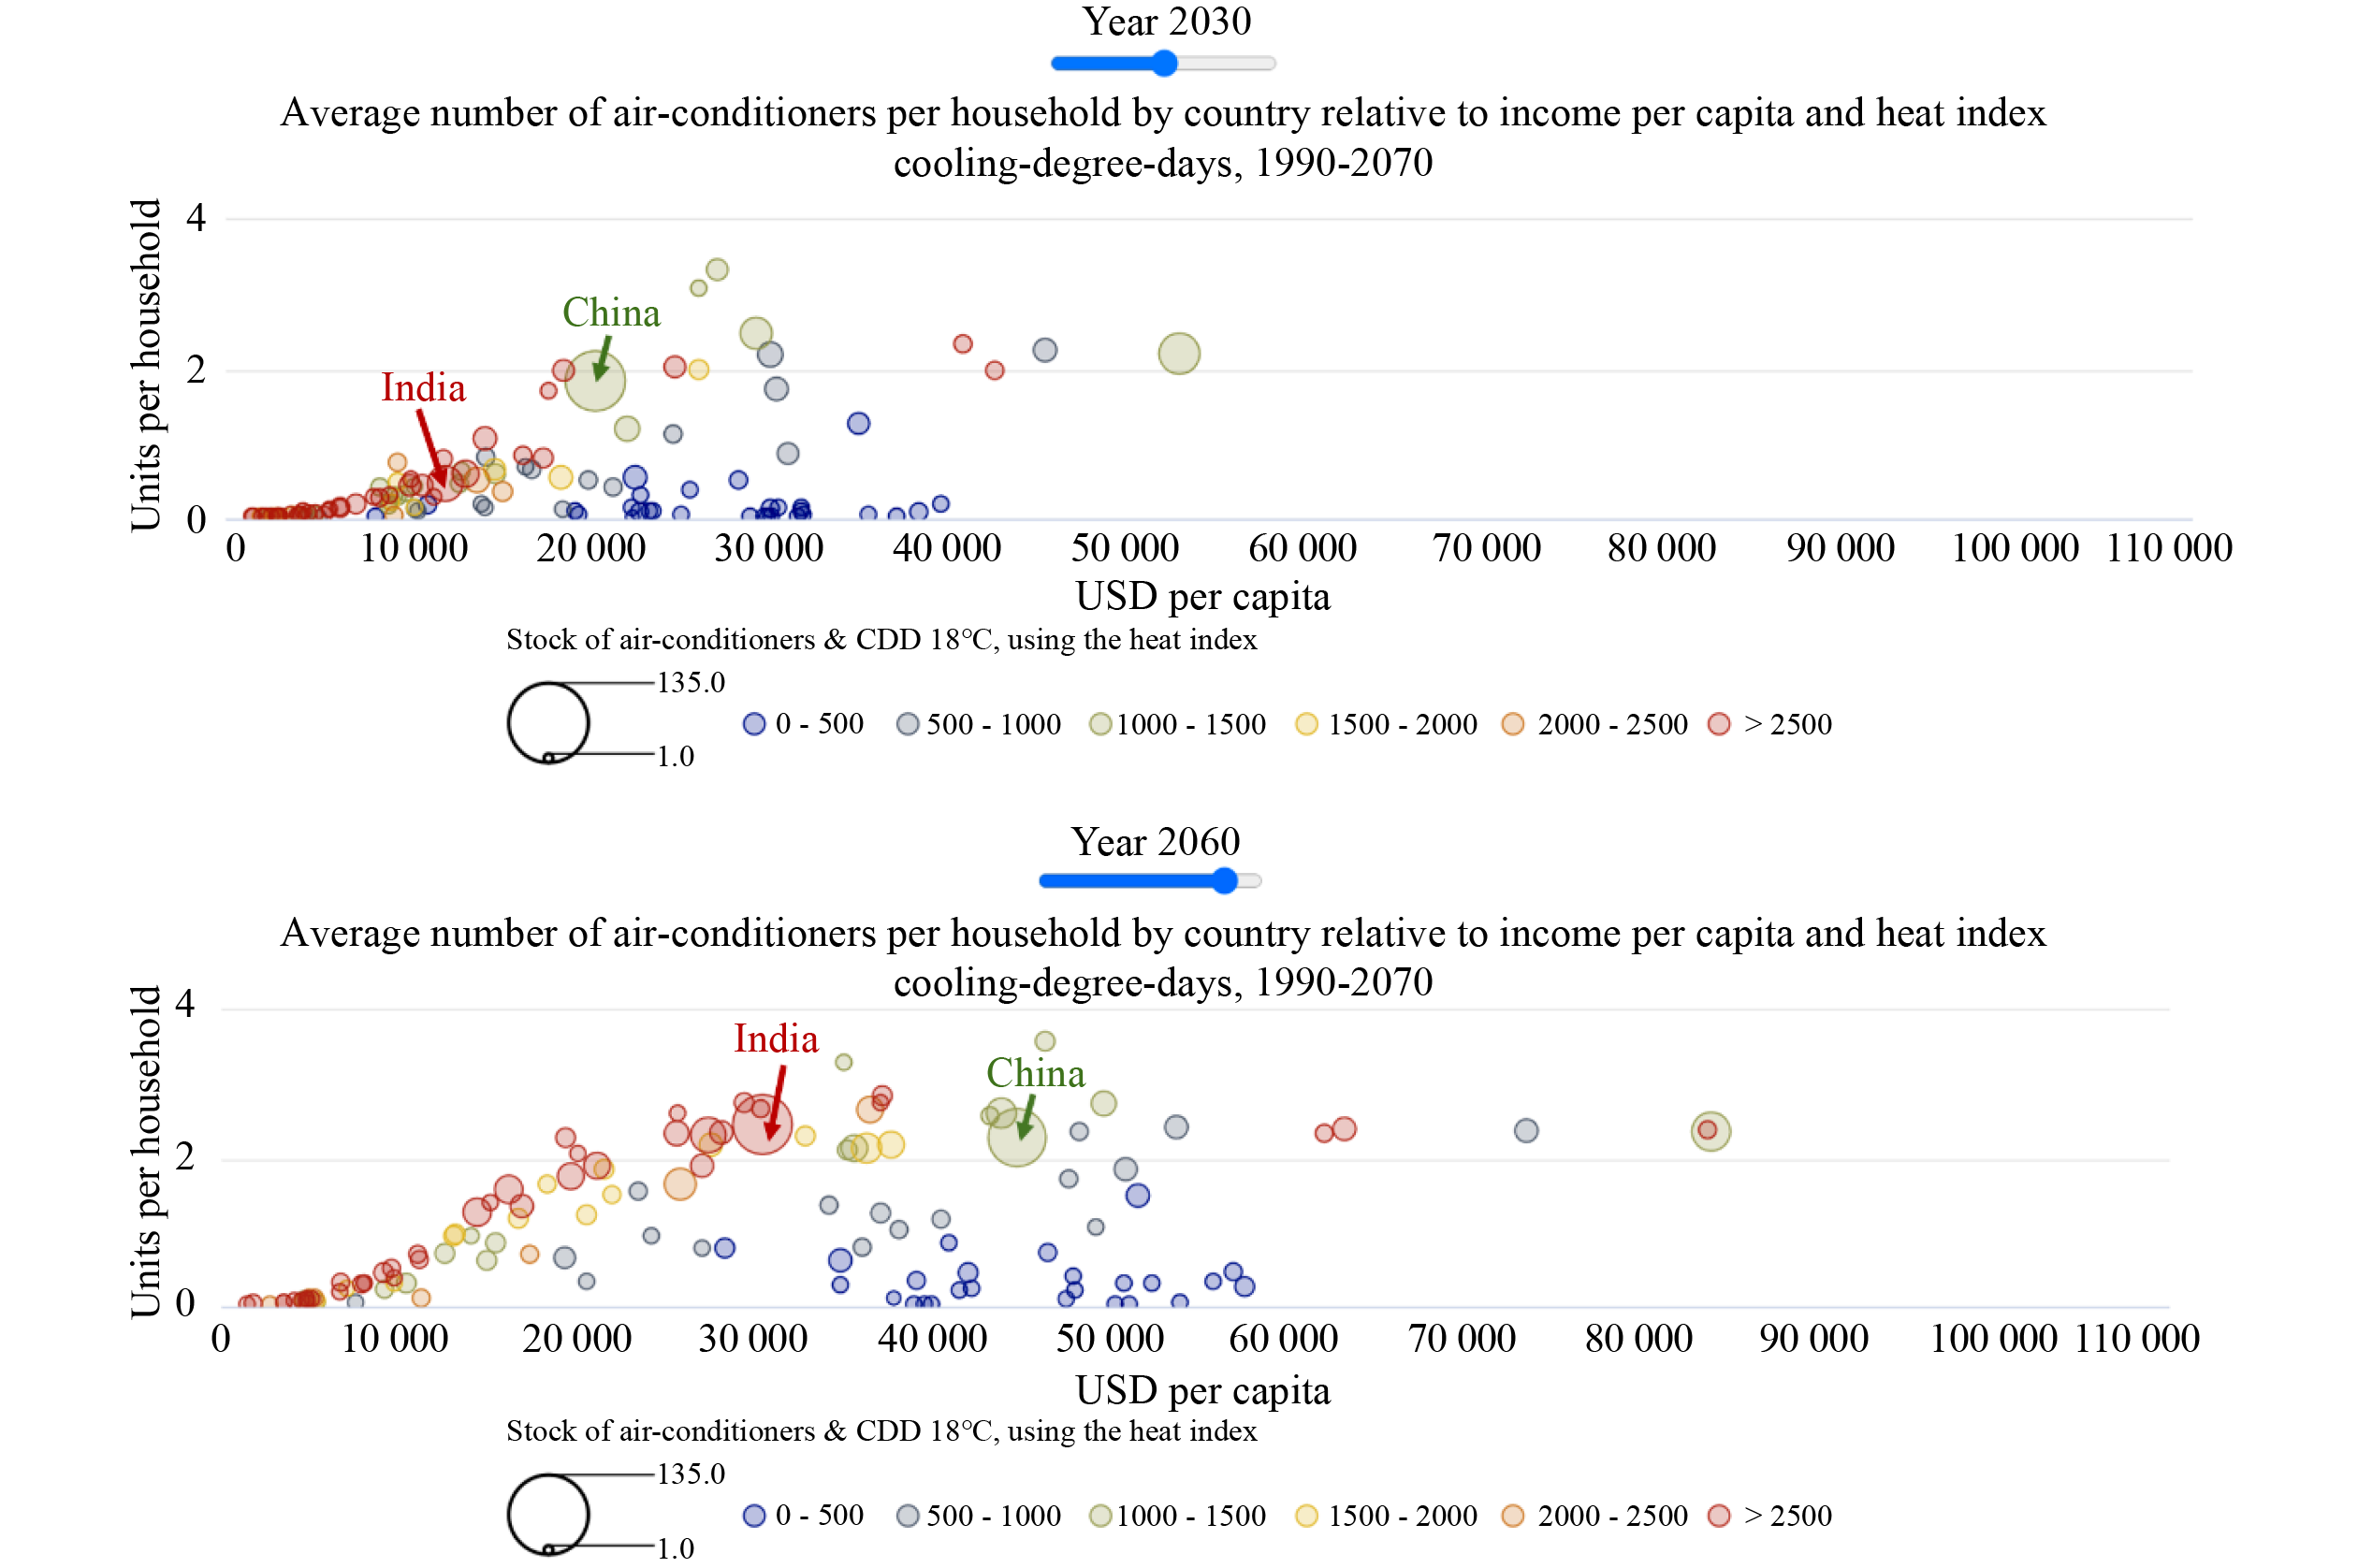Viewport: 2358px width, 1568px height.
Task: Toggle the 0 - 500 legend item in the 2030 chart
Action: point(803,724)
